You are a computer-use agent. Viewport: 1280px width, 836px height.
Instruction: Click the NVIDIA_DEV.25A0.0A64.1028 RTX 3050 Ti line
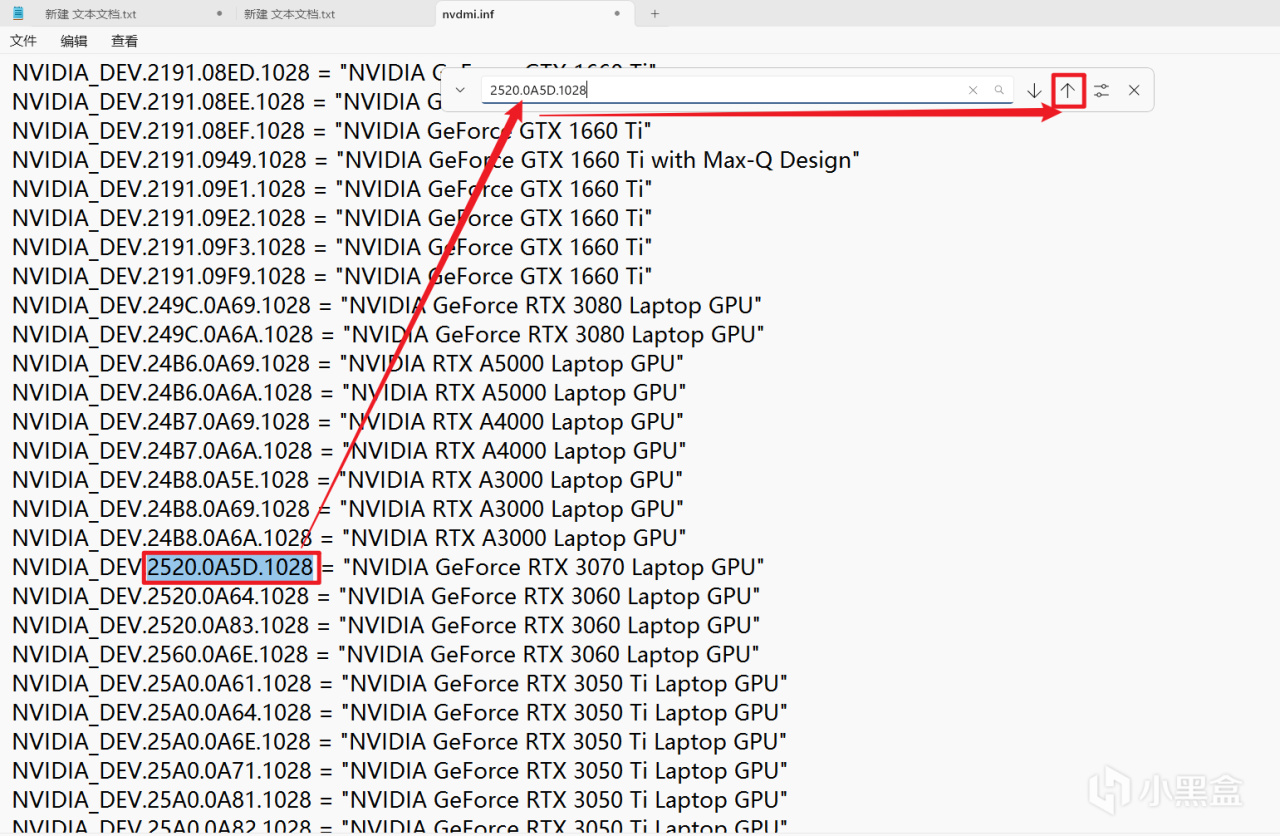point(400,712)
